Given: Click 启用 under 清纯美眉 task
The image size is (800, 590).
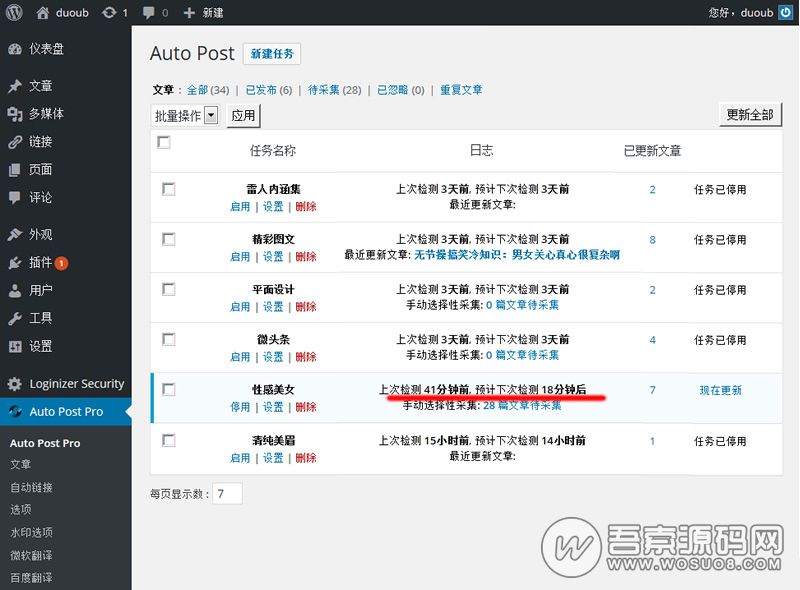Looking at the screenshot, I should pyautogui.click(x=240, y=458).
